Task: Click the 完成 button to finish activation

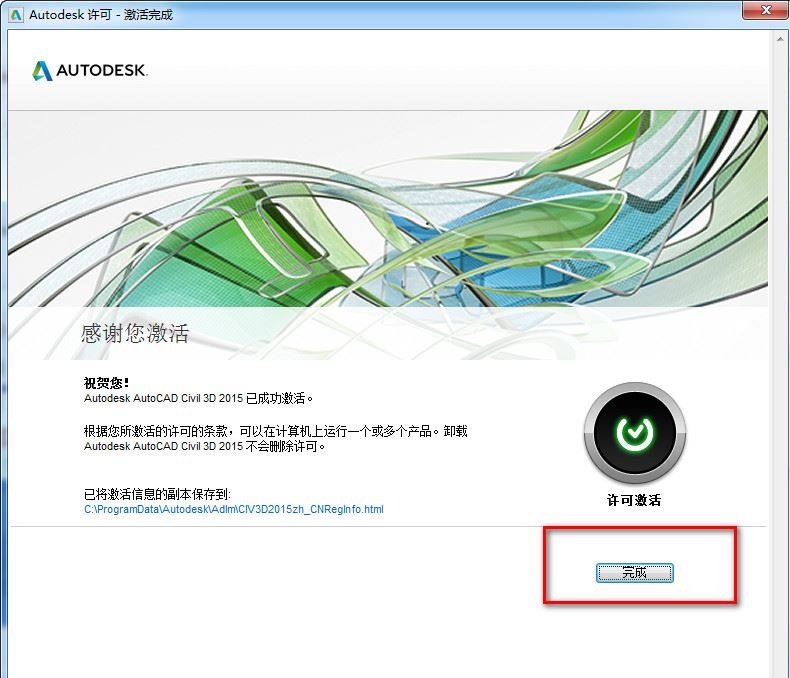Action: (x=634, y=573)
